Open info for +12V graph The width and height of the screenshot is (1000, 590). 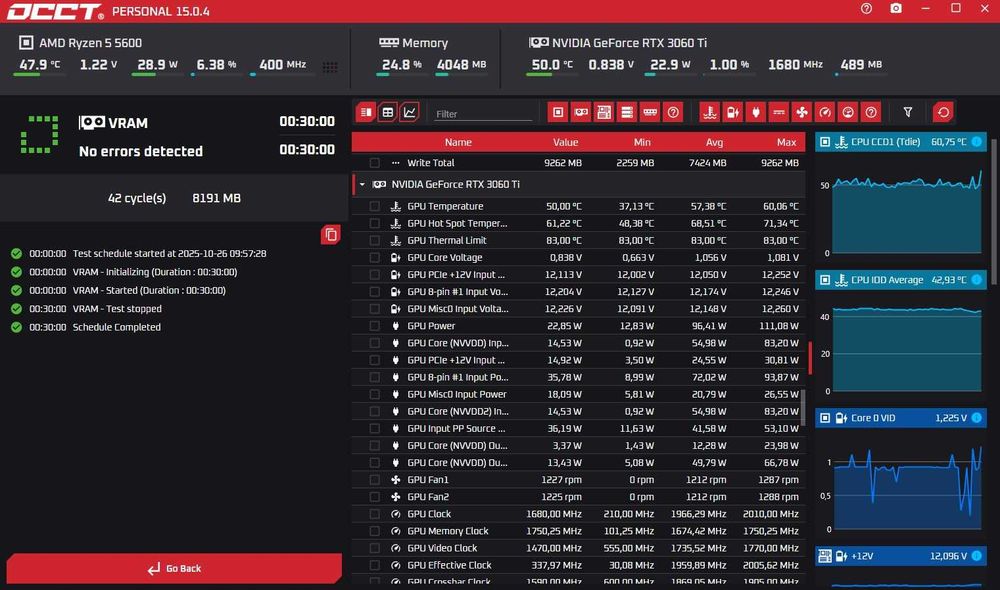[976, 556]
